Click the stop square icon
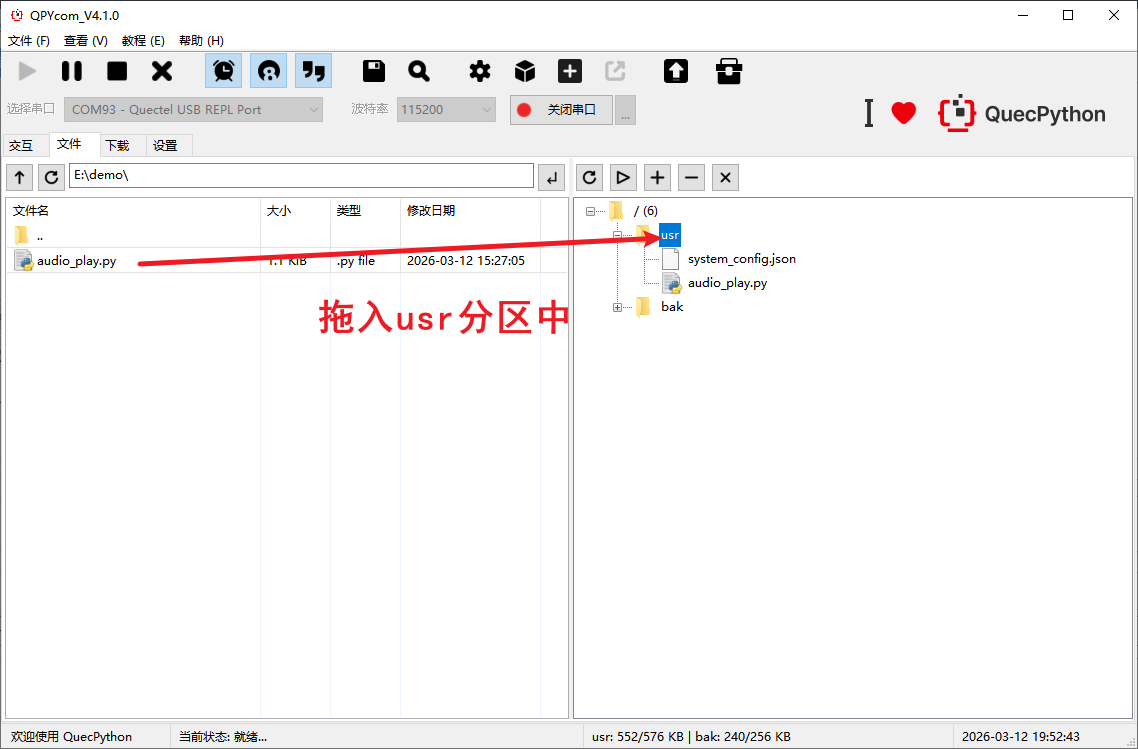Viewport: 1138px width, 749px height. click(117, 71)
